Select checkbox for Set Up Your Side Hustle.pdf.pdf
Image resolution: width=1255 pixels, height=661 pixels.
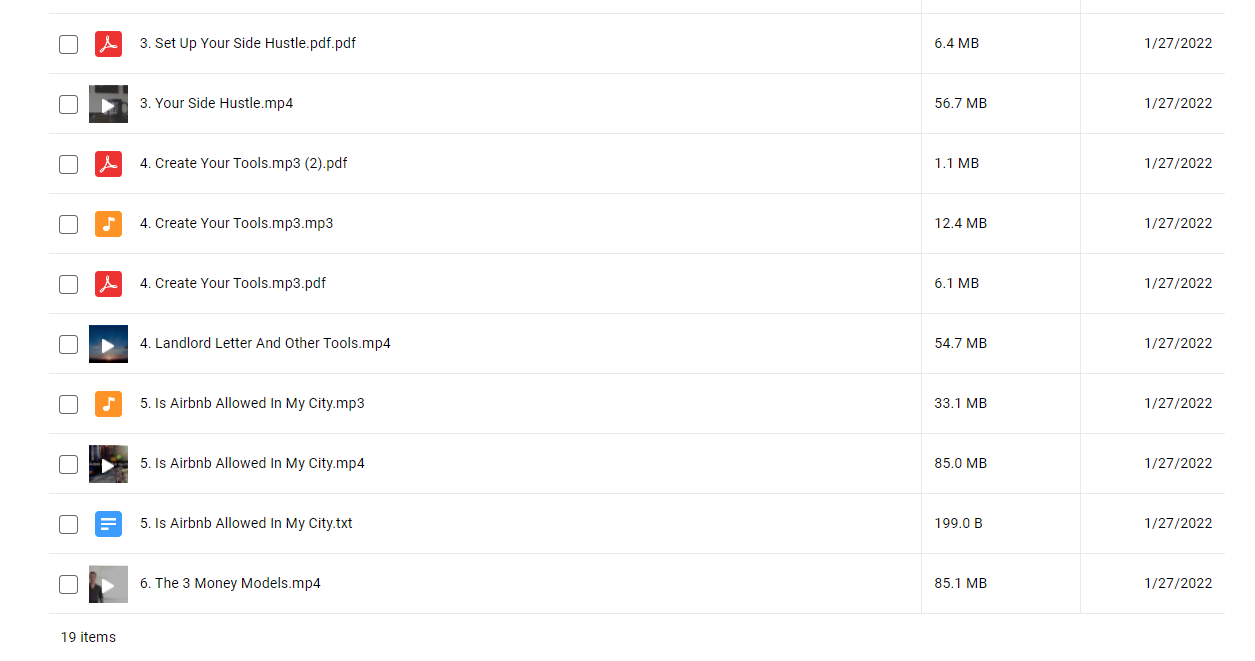[68, 44]
